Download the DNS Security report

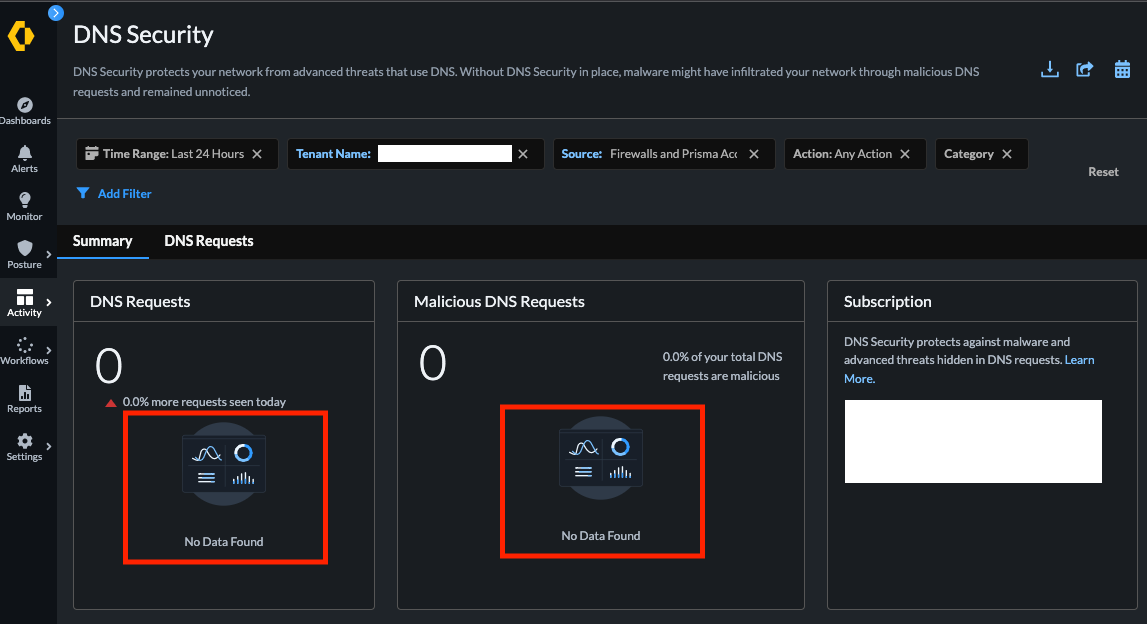point(1049,69)
